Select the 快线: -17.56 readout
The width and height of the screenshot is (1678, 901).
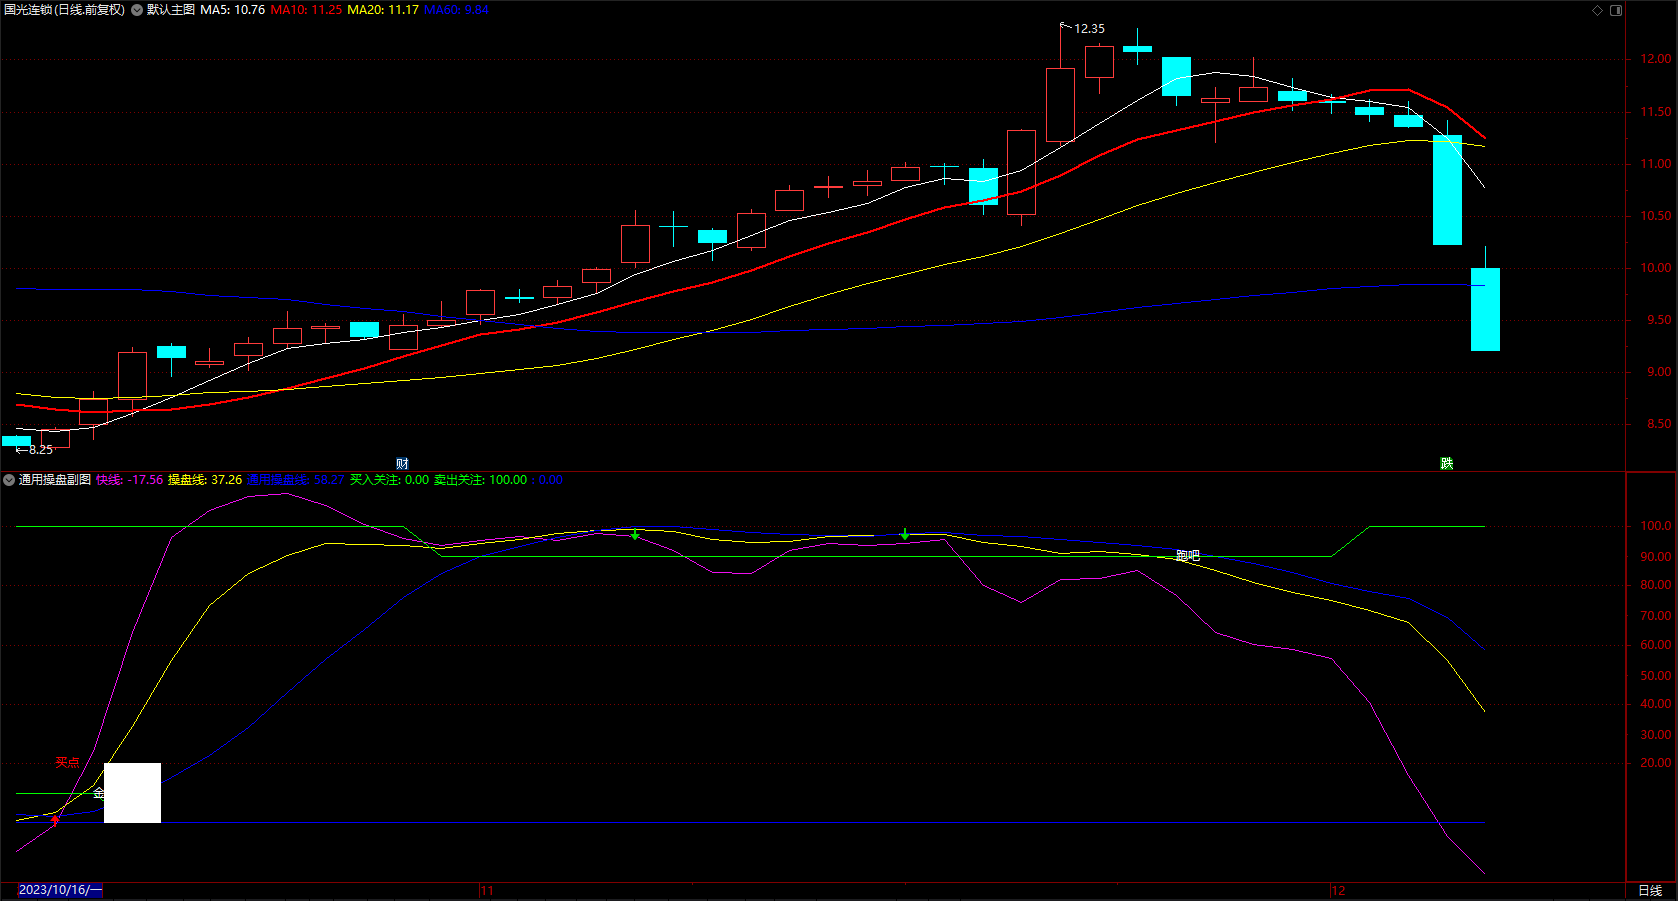click(129, 480)
